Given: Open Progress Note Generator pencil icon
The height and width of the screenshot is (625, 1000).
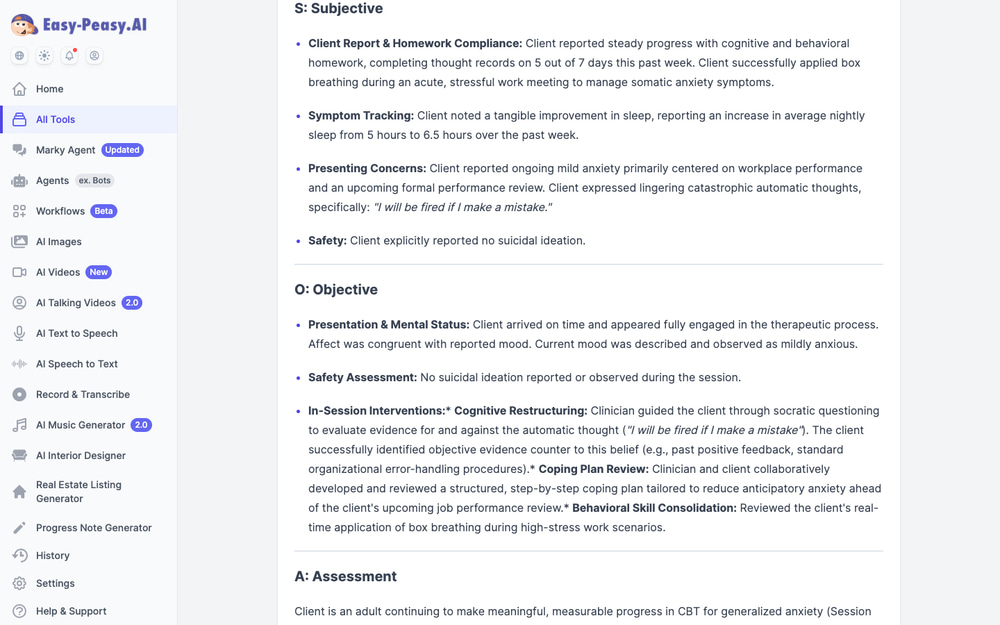Looking at the screenshot, I should point(19,527).
